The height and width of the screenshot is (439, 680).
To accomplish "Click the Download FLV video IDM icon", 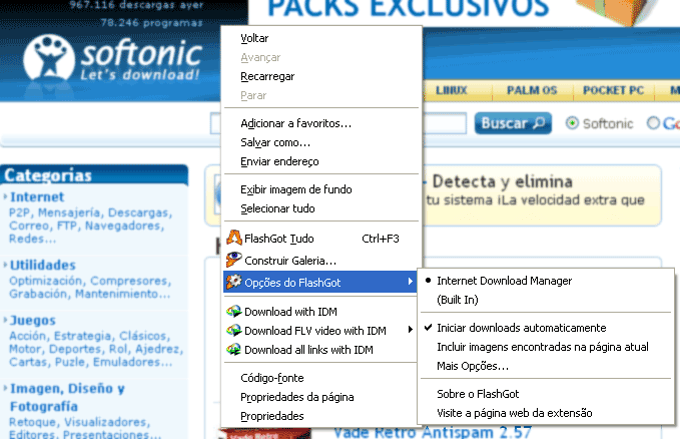I will [234, 330].
